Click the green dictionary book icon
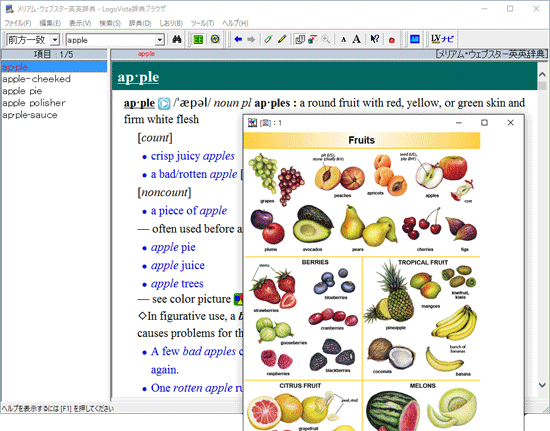Screen dimensions: 550x431 pos(199,39)
